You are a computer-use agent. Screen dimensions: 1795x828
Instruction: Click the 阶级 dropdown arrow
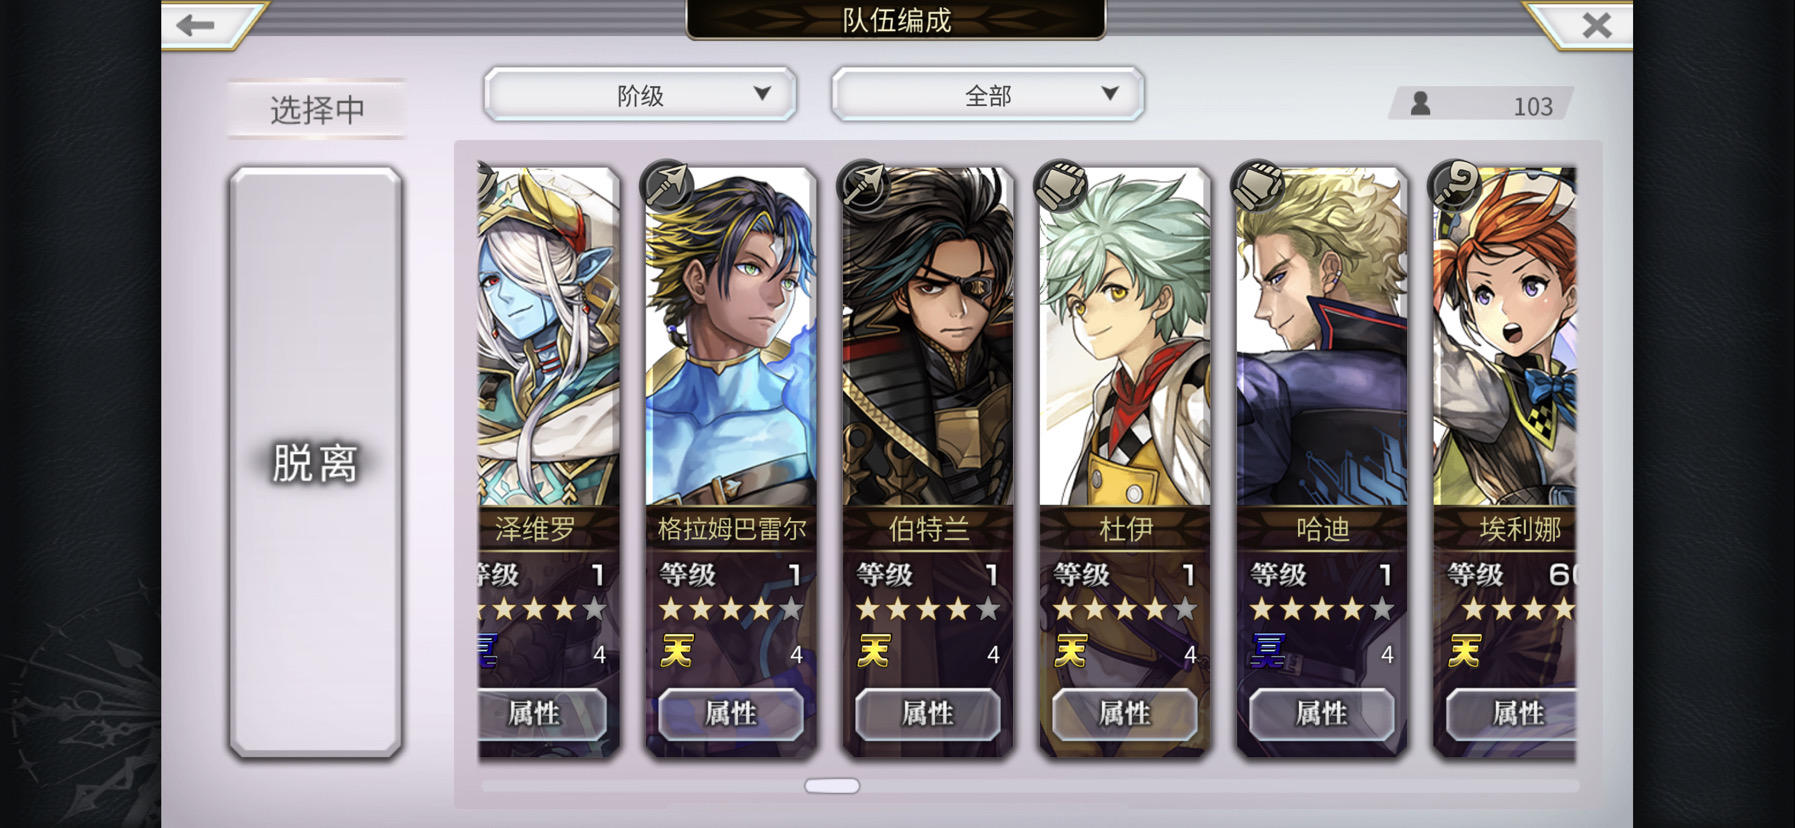pos(762,93)
